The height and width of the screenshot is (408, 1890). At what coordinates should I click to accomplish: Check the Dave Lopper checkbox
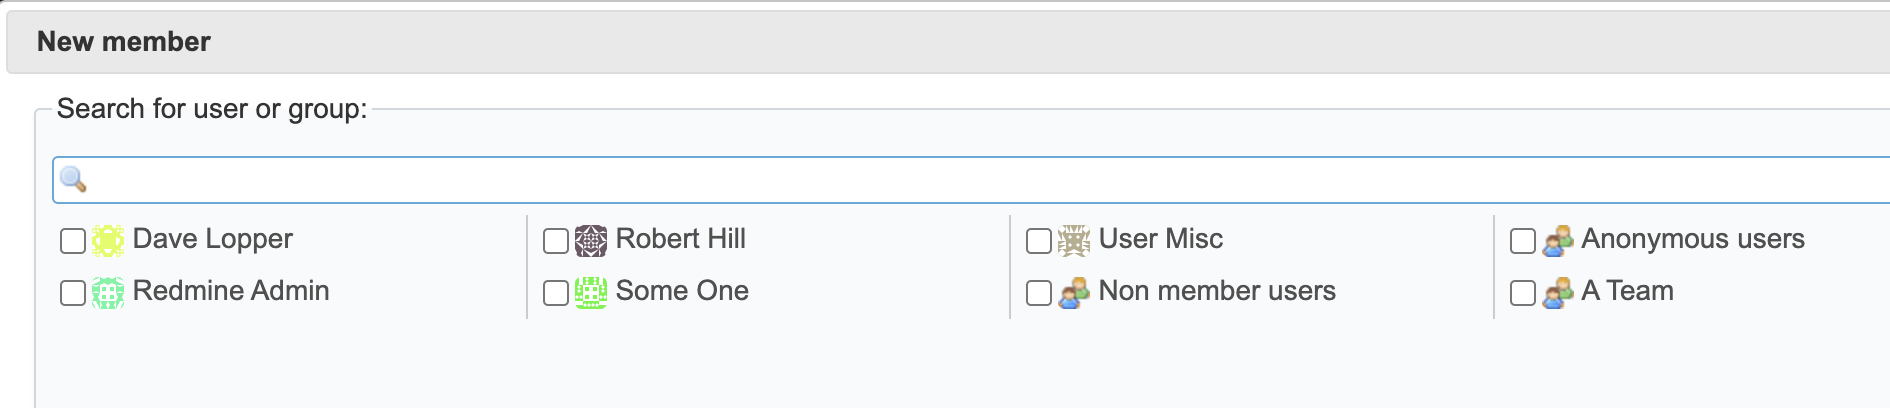[x=73, y=241]
